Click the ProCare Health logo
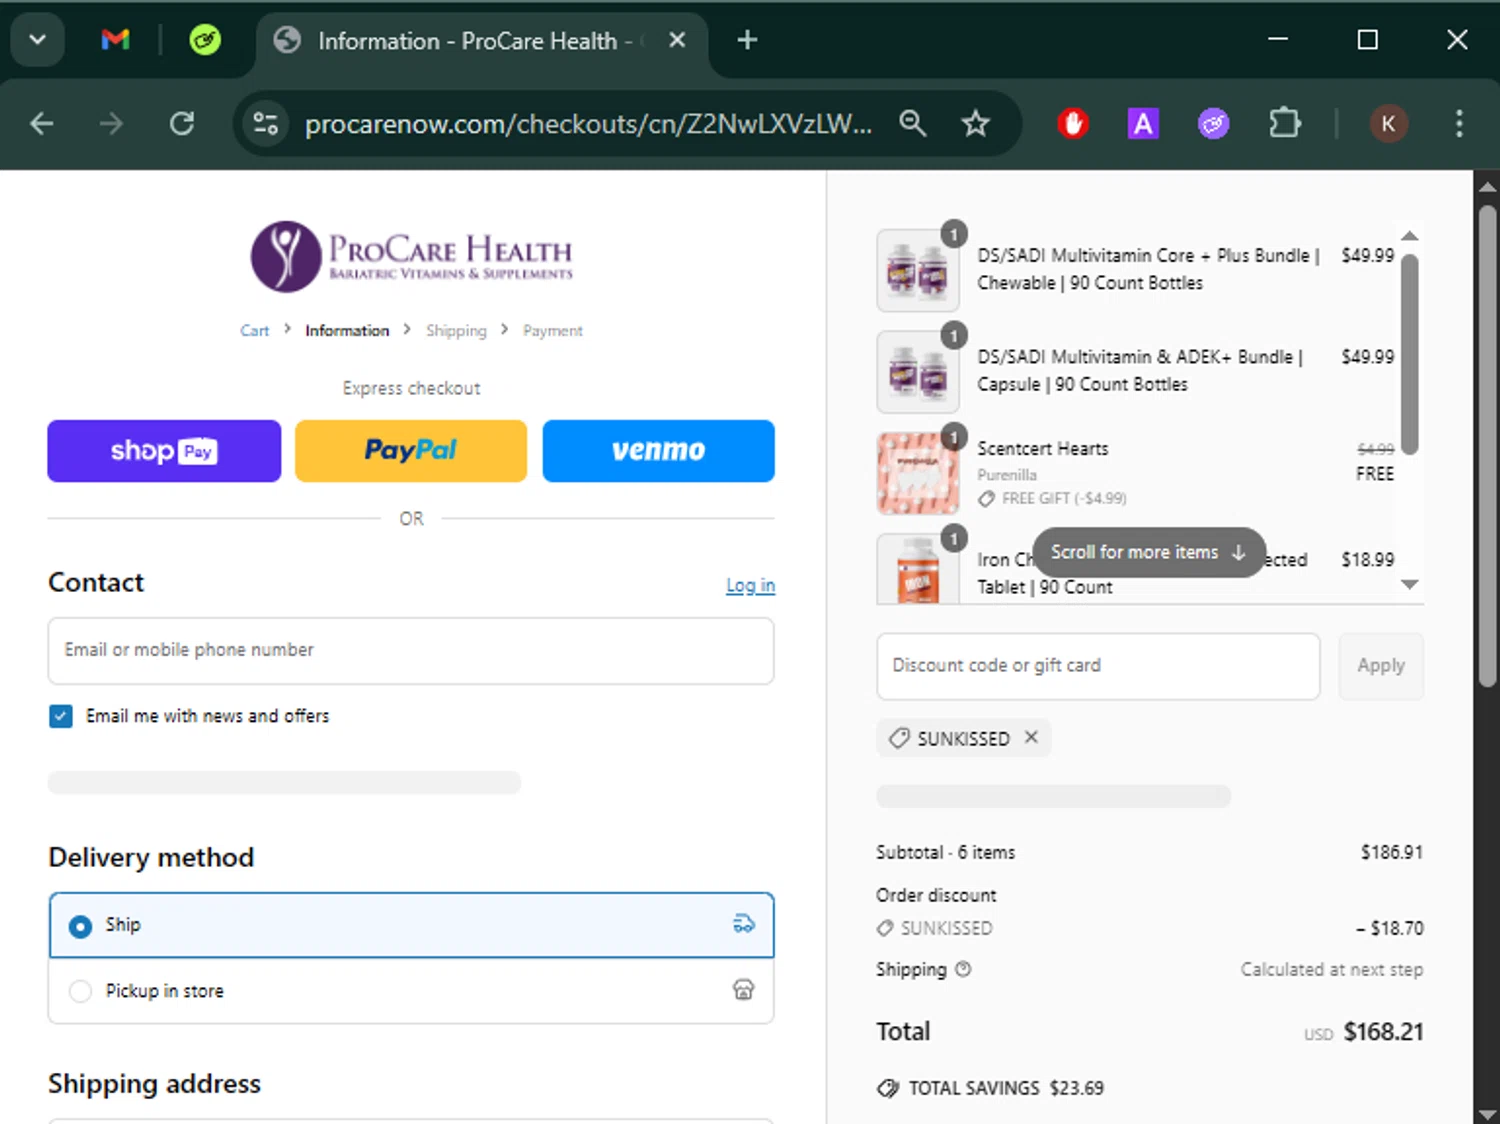The width and height of the screenshot is (1500, 1124). click(411, 256)
